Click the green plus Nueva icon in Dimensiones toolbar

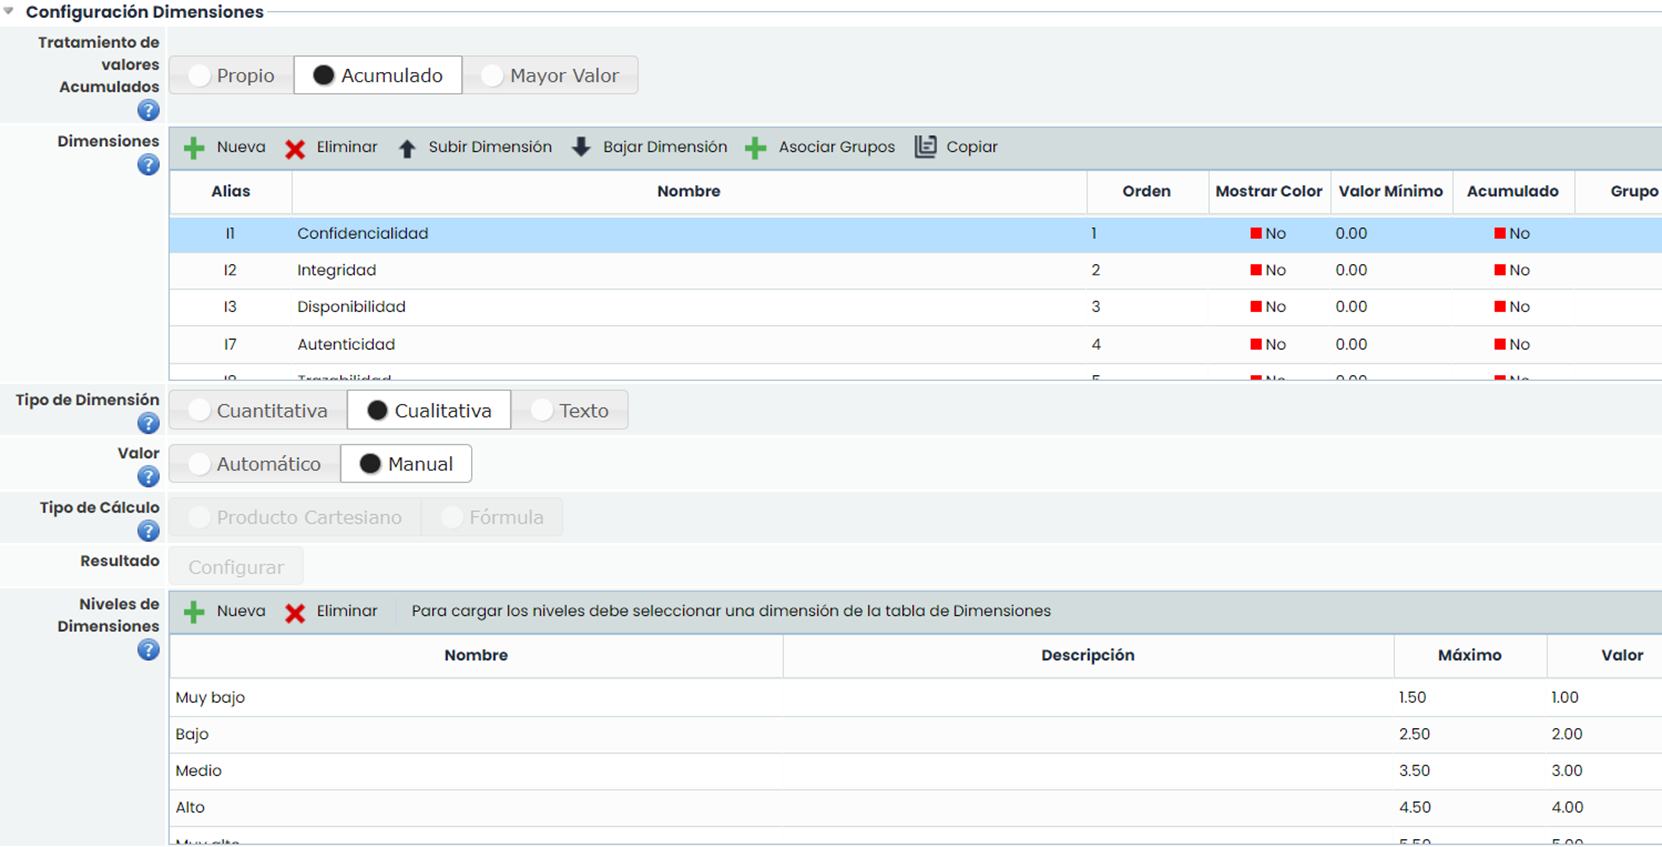coord(194,148)
